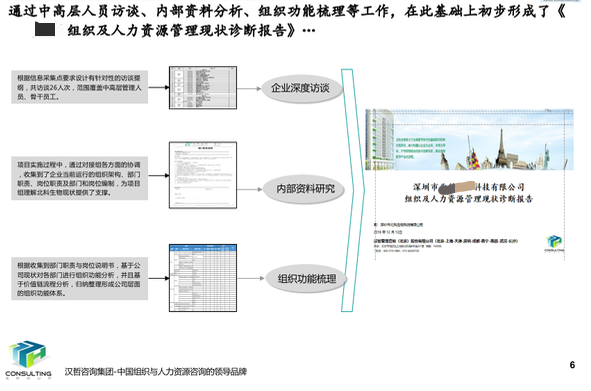591x391 pixels.
Task: Click the skyline banner photo on cover
Action: [x=470, y=140]
